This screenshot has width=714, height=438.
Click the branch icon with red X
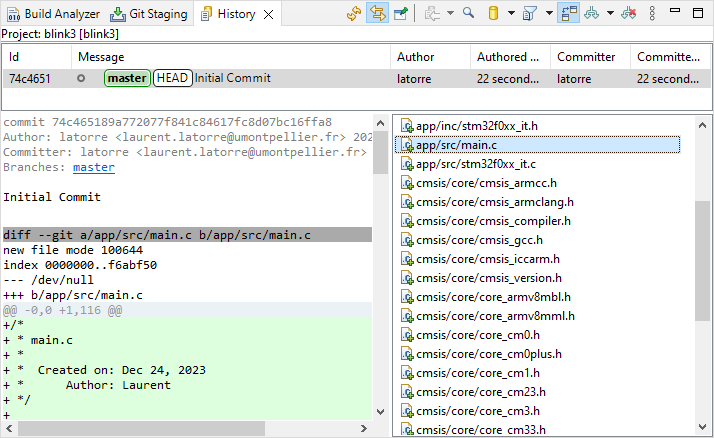point(629,14)
